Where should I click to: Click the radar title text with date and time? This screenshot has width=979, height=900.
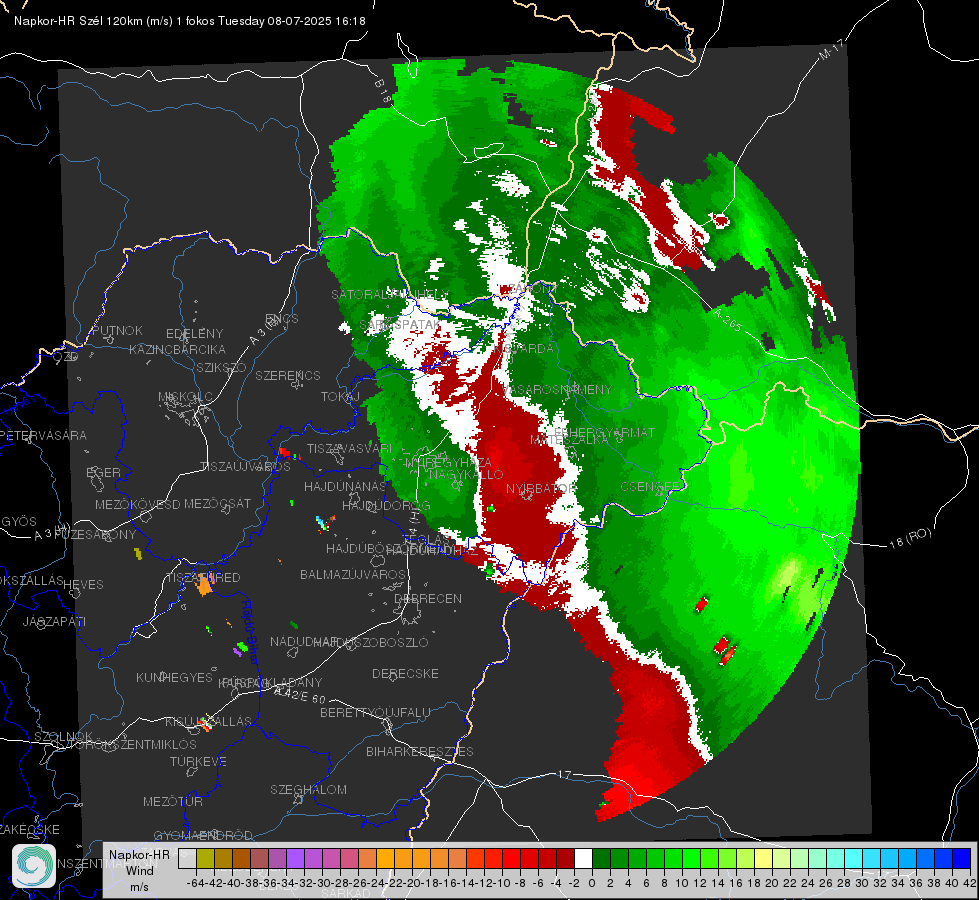[x=190, y=21]
